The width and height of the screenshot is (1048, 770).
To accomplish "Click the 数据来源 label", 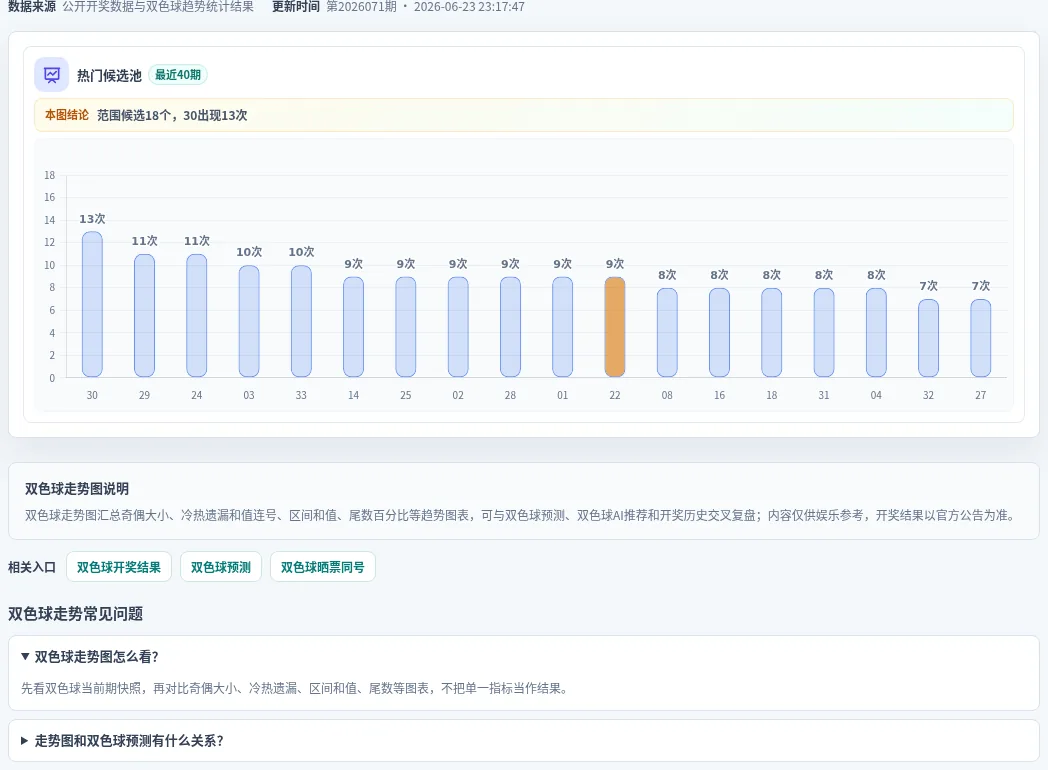I will 32,7.
